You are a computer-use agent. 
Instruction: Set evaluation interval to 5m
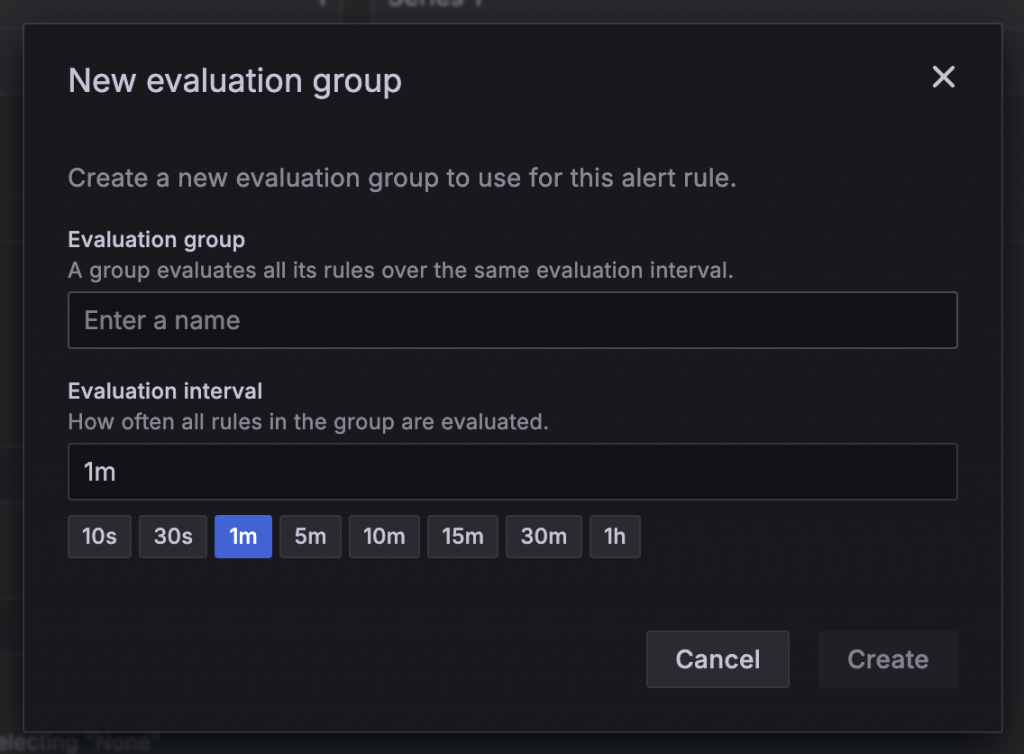(310, 537)
